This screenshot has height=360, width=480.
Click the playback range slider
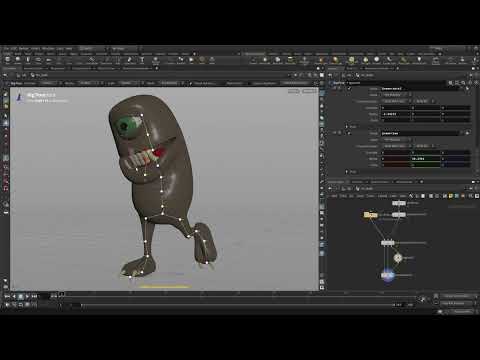point(237,305)
